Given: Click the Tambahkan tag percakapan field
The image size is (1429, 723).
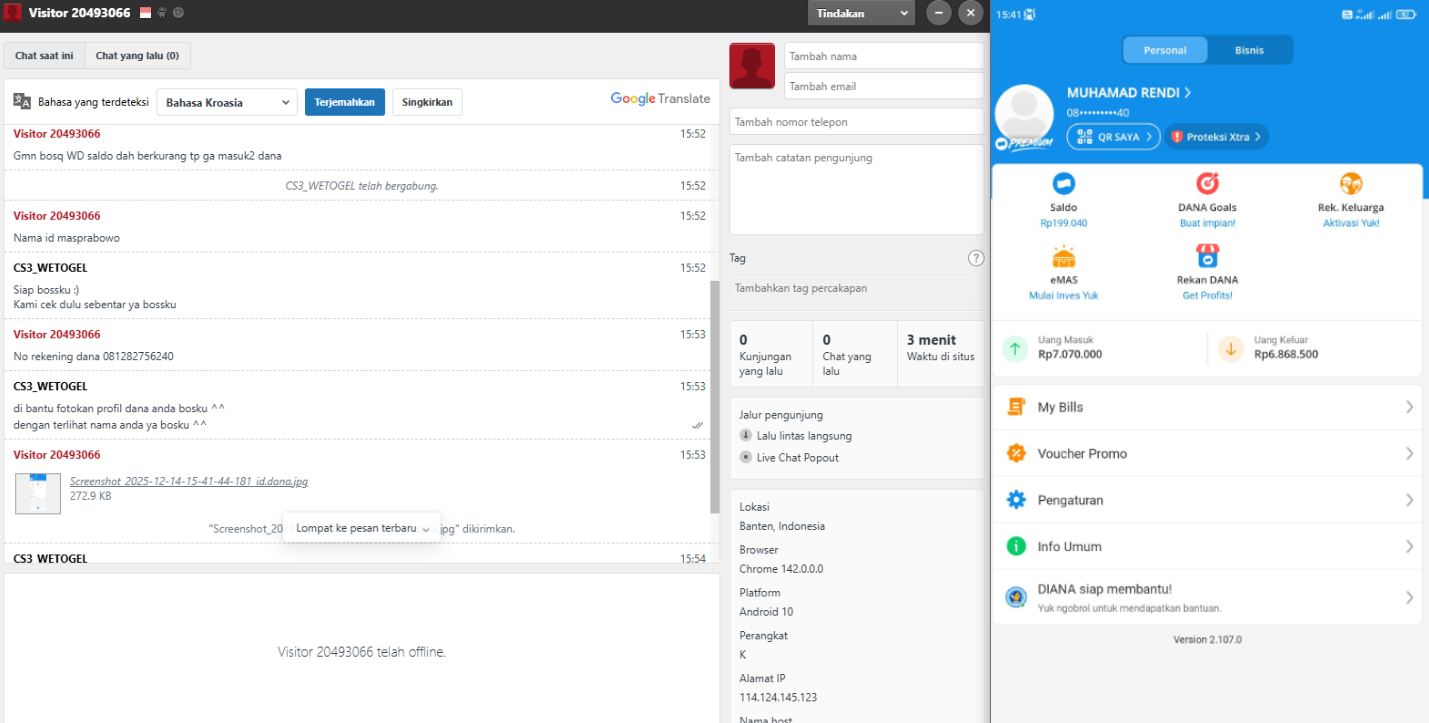Looking at the screenshot, I should [857, 288].
